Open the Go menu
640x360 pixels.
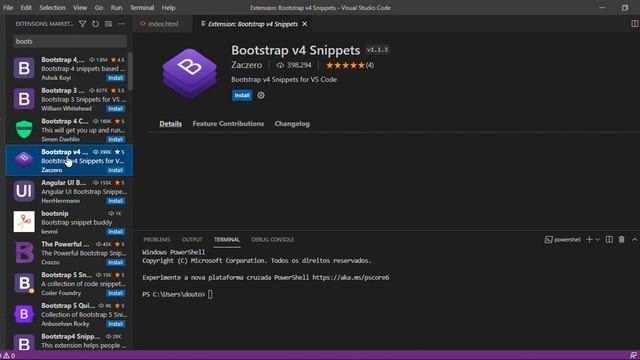coord(99,8)
